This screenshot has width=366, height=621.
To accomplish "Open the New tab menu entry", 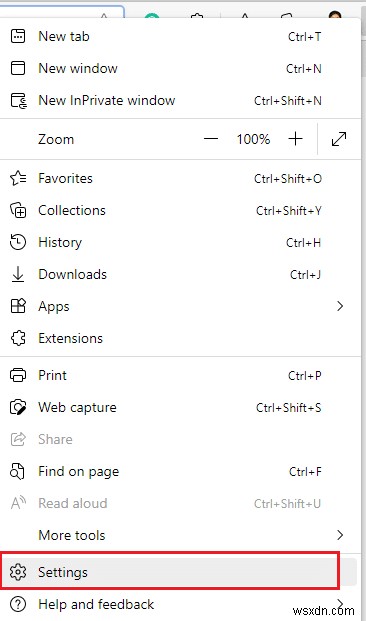I will pos(181,36).
